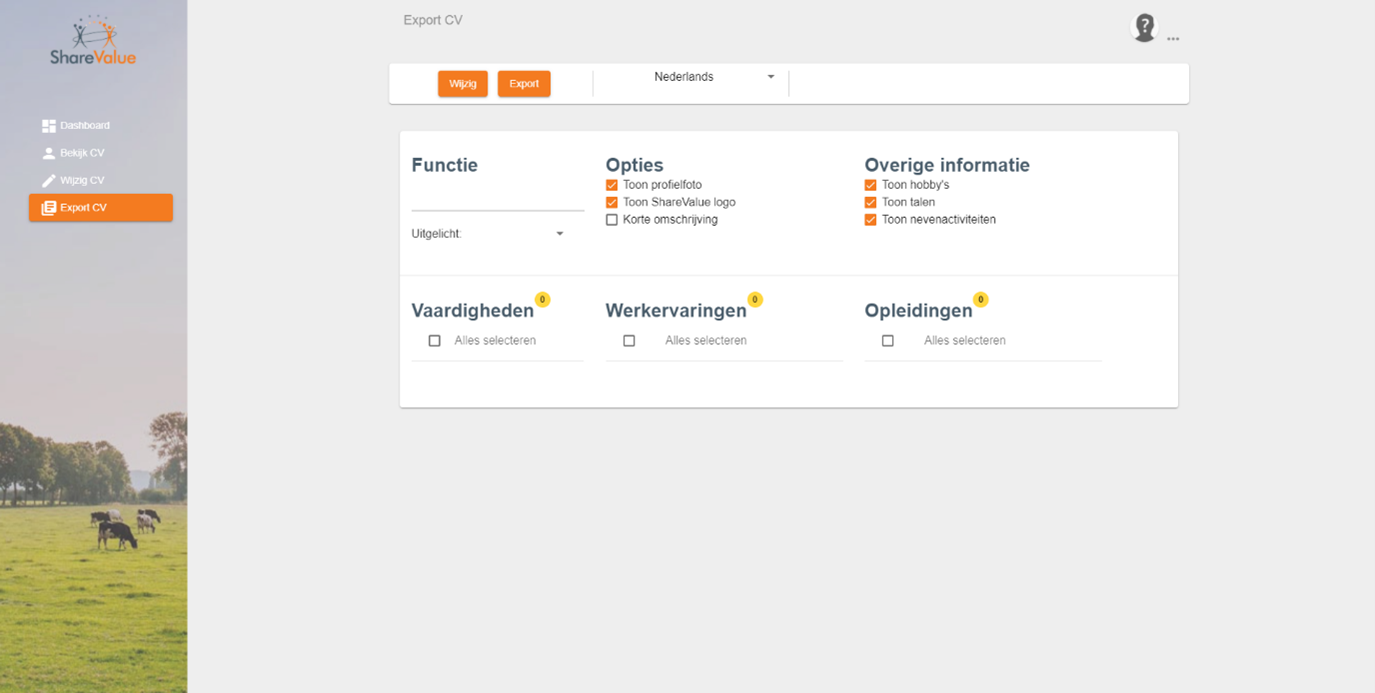Click the Opleidingen count badge
The image size is (1375, 693).
980,299
